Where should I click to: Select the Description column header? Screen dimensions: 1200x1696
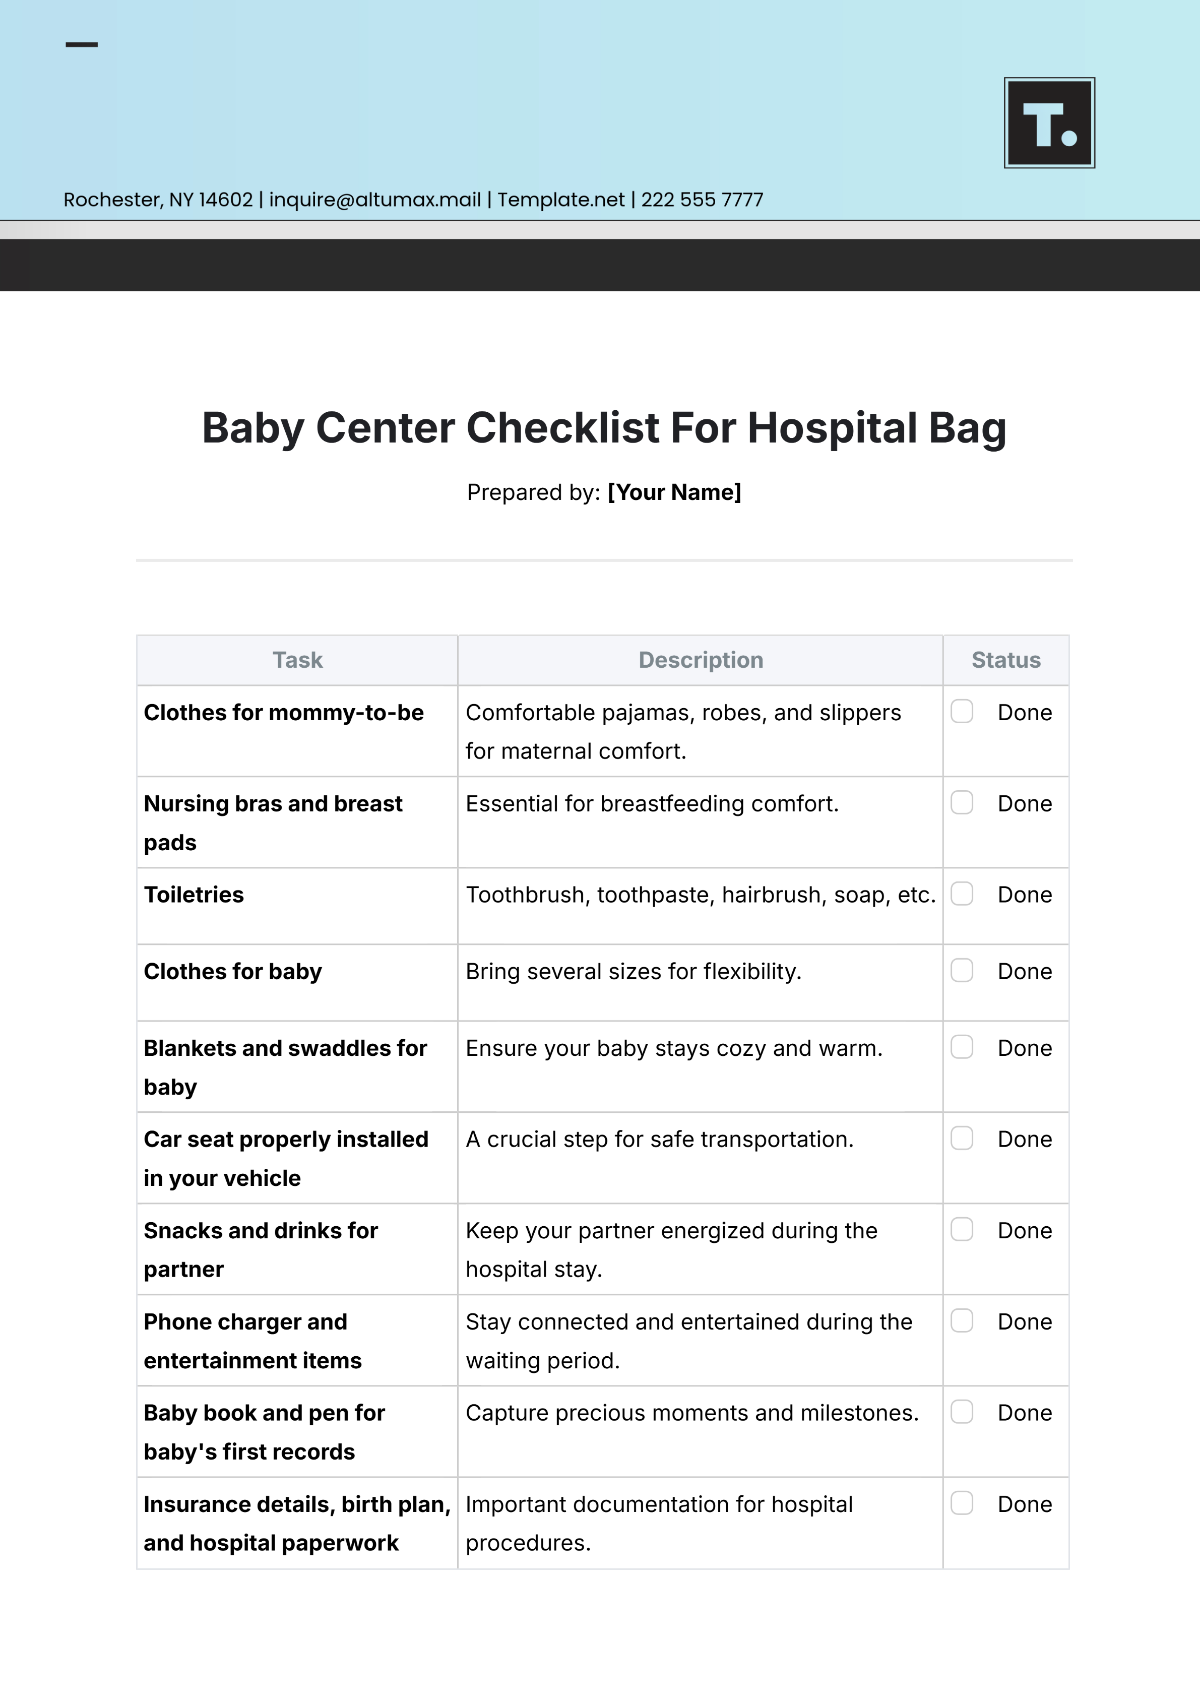(x=700, y=660)
